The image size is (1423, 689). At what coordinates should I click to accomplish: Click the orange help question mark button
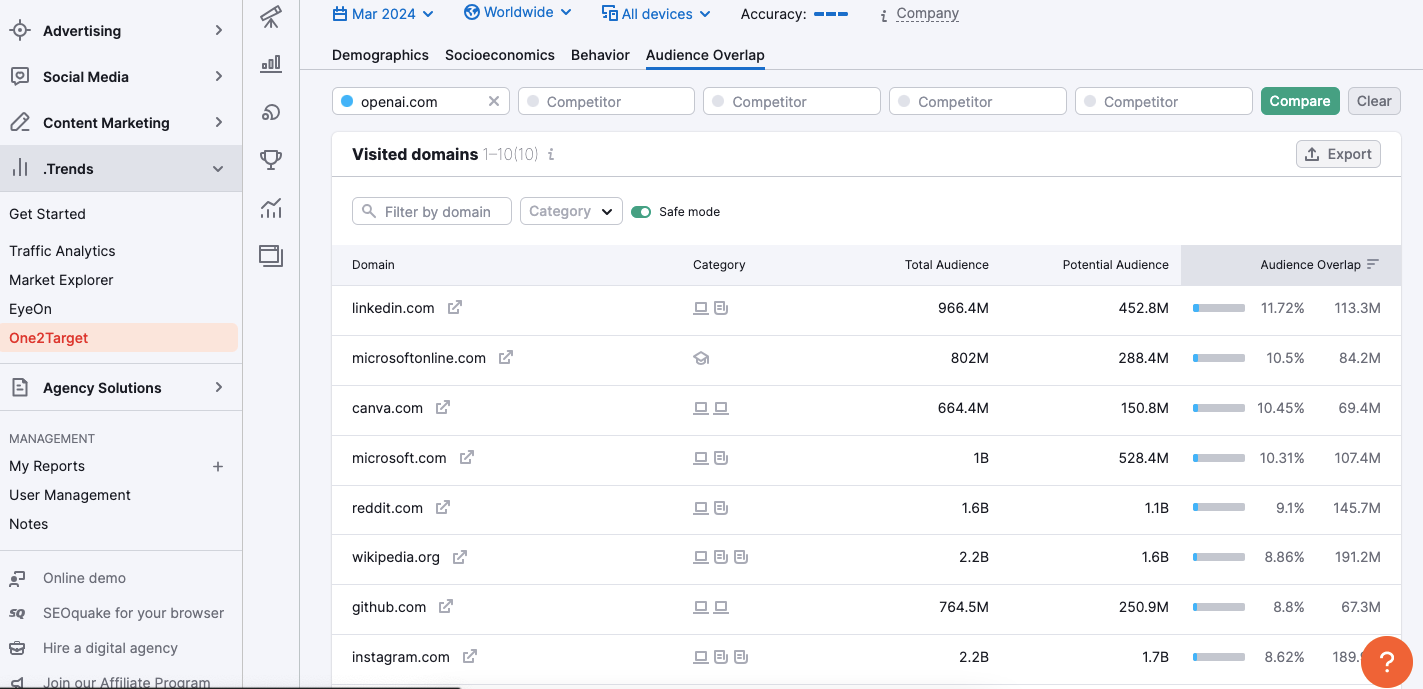1387,662
